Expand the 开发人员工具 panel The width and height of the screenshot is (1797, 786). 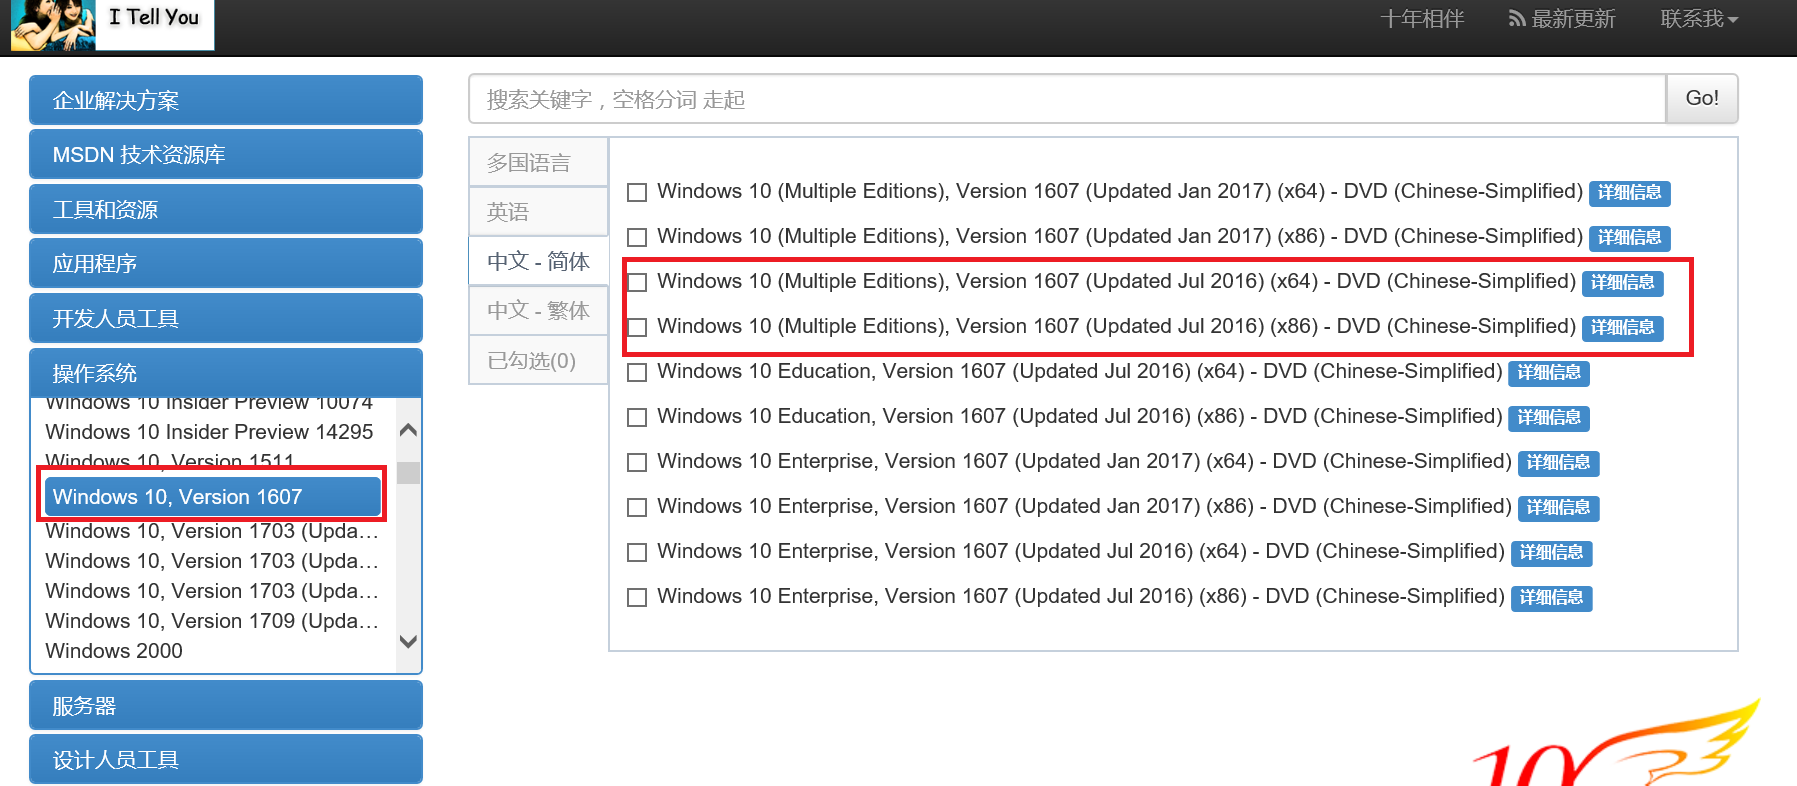click(x=226, y=318)
